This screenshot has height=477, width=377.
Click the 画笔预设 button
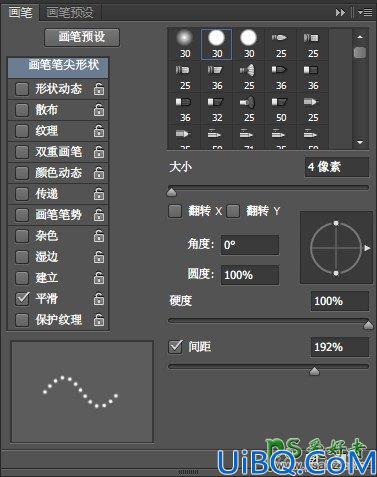pyautogui.click(x=82, y=37)
